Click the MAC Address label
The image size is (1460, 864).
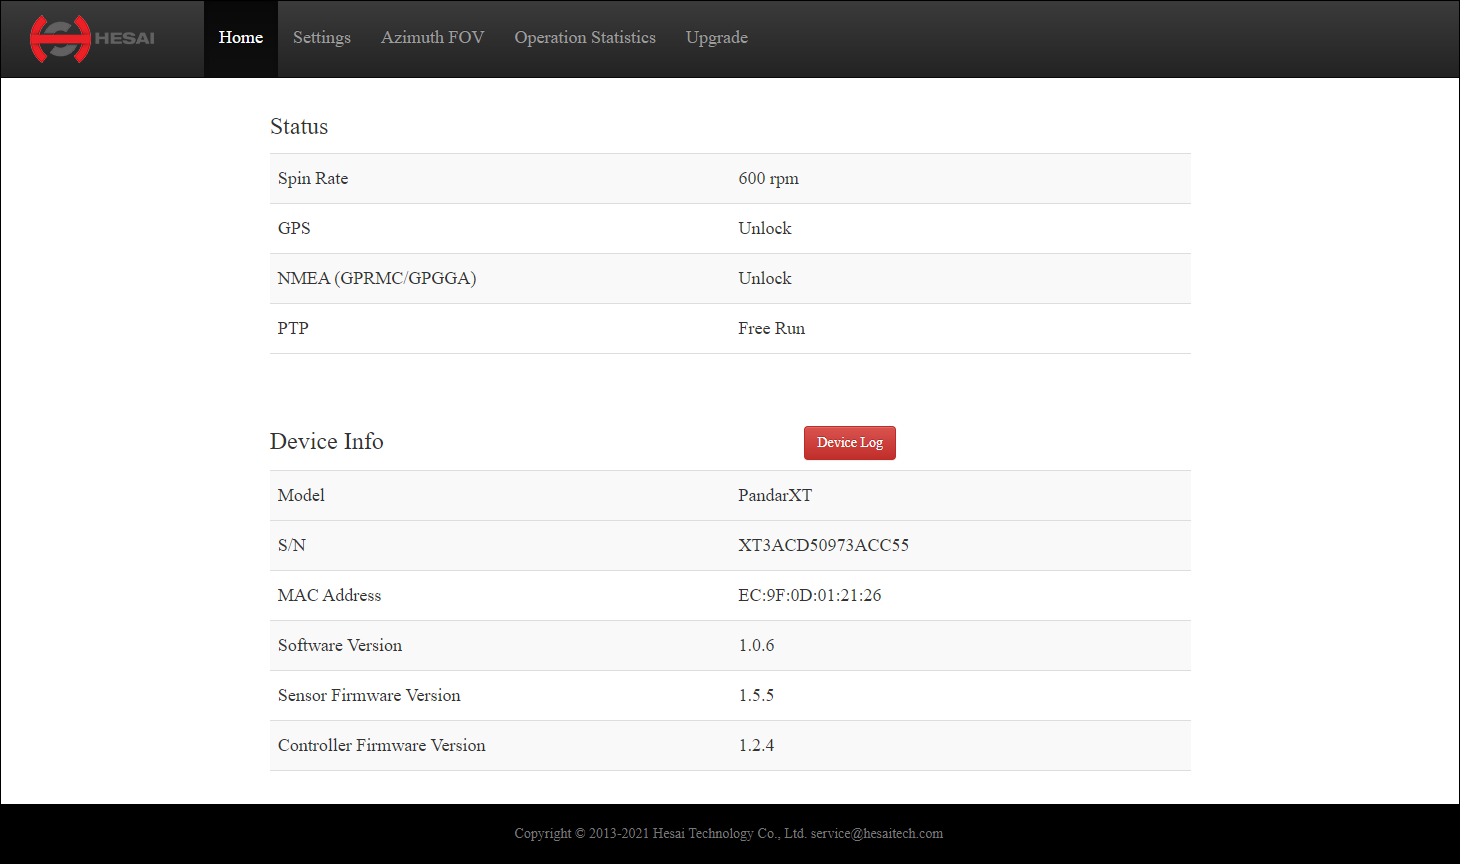330,596
